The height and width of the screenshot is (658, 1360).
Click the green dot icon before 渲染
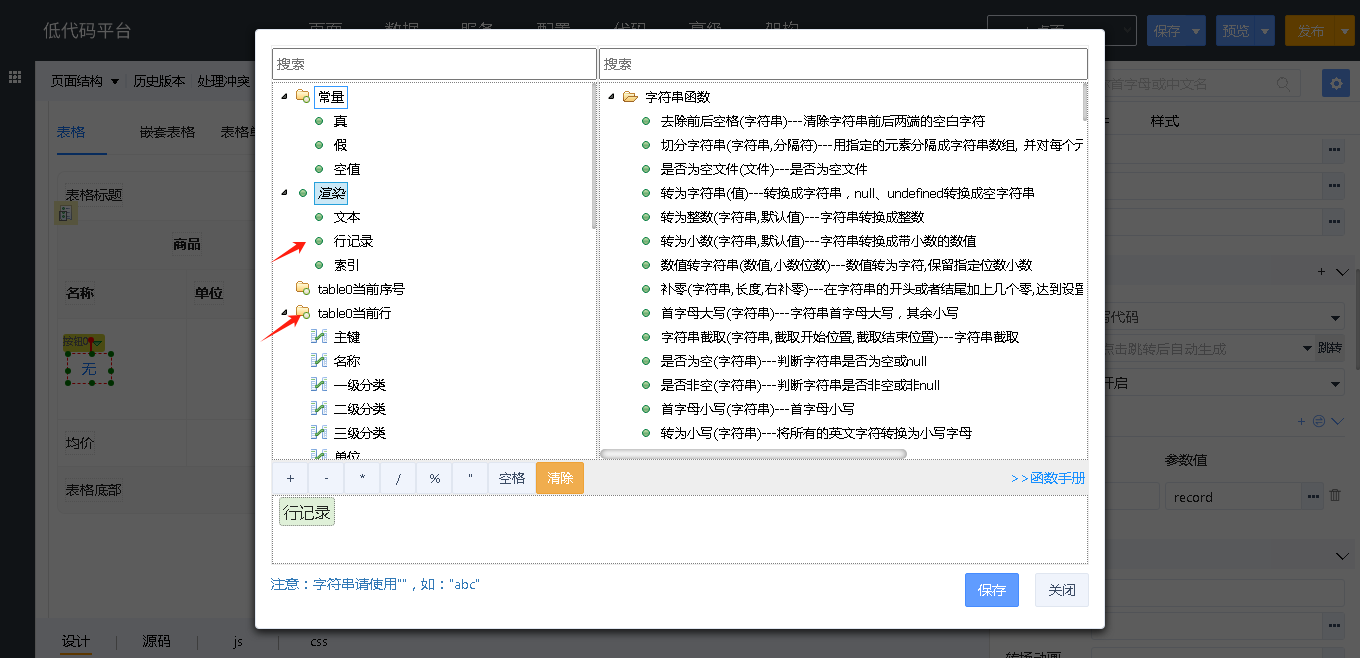[303, 193]
